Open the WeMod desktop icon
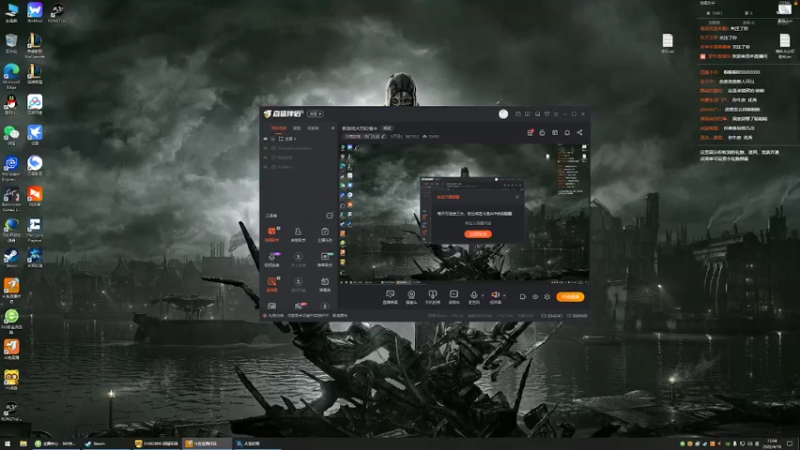Image resolution: width=800 pixels, height=450 pixels. point(34,12)
